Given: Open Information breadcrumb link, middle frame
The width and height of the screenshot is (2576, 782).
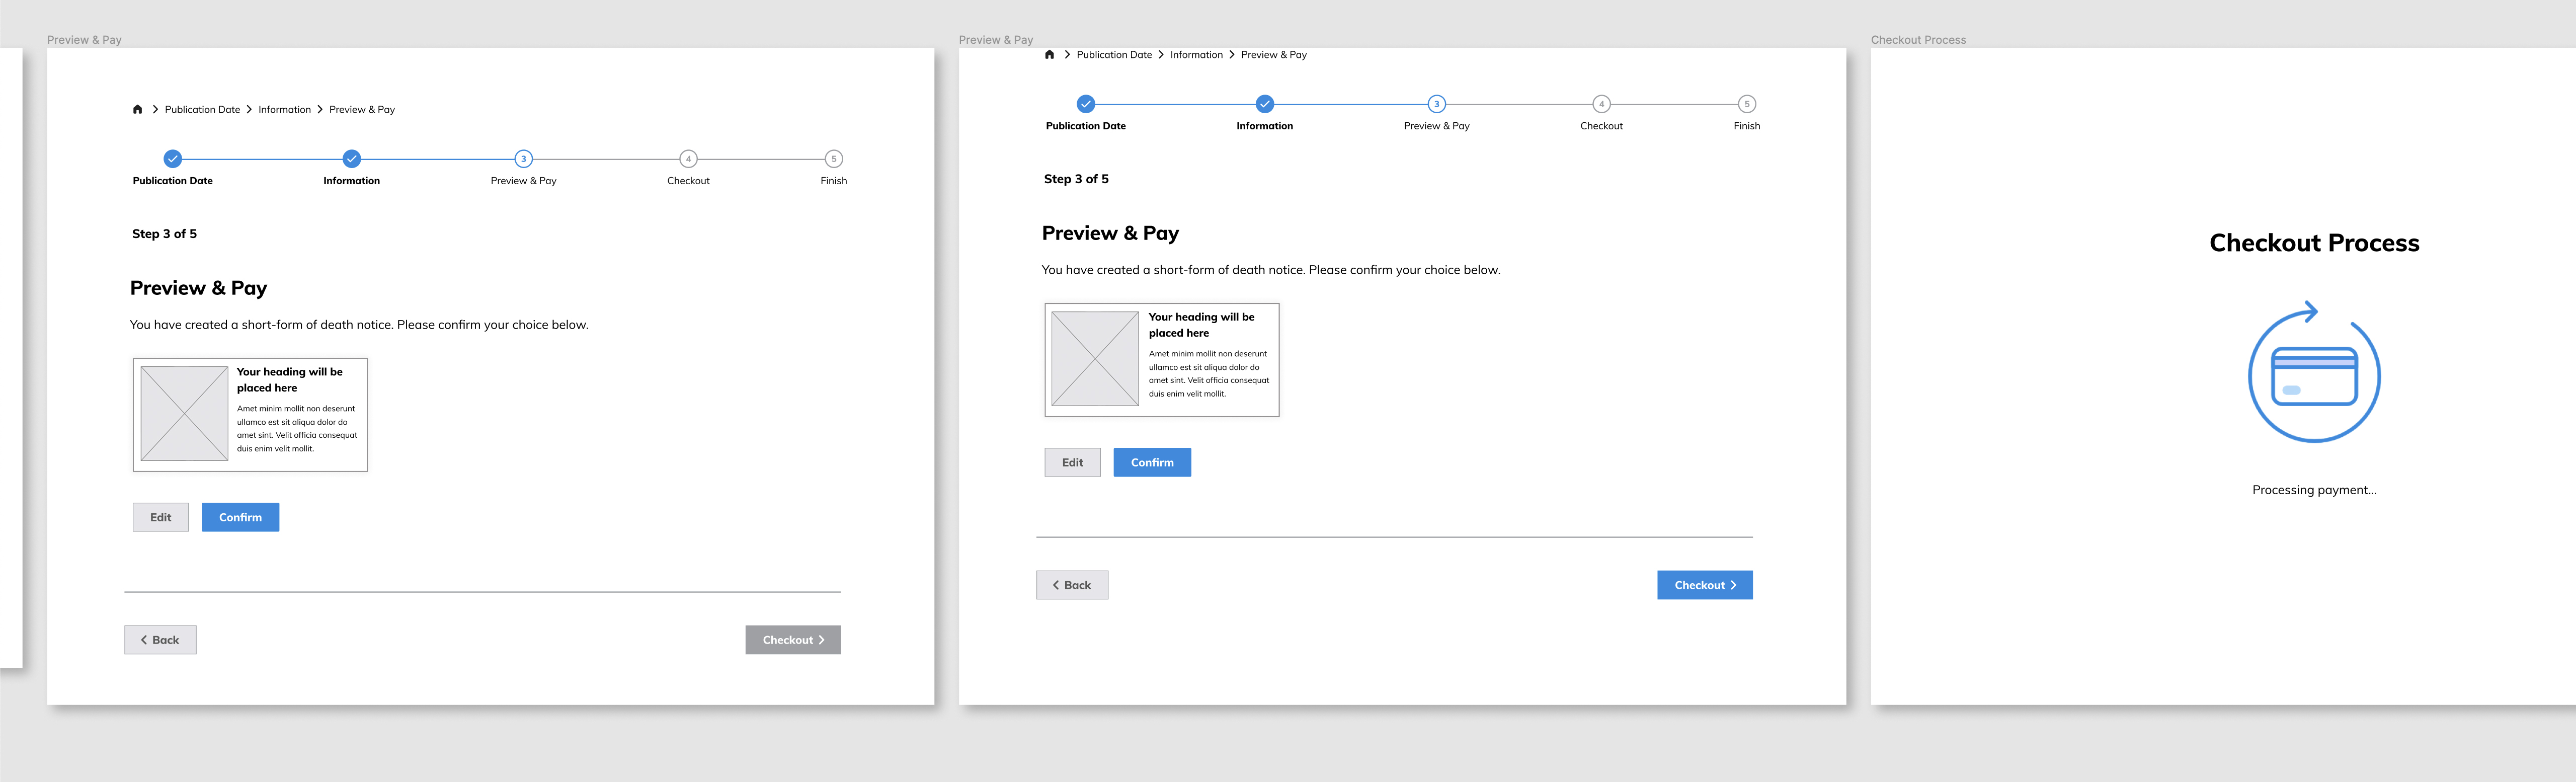Looking at the screenshot, I should point(1196,55).
